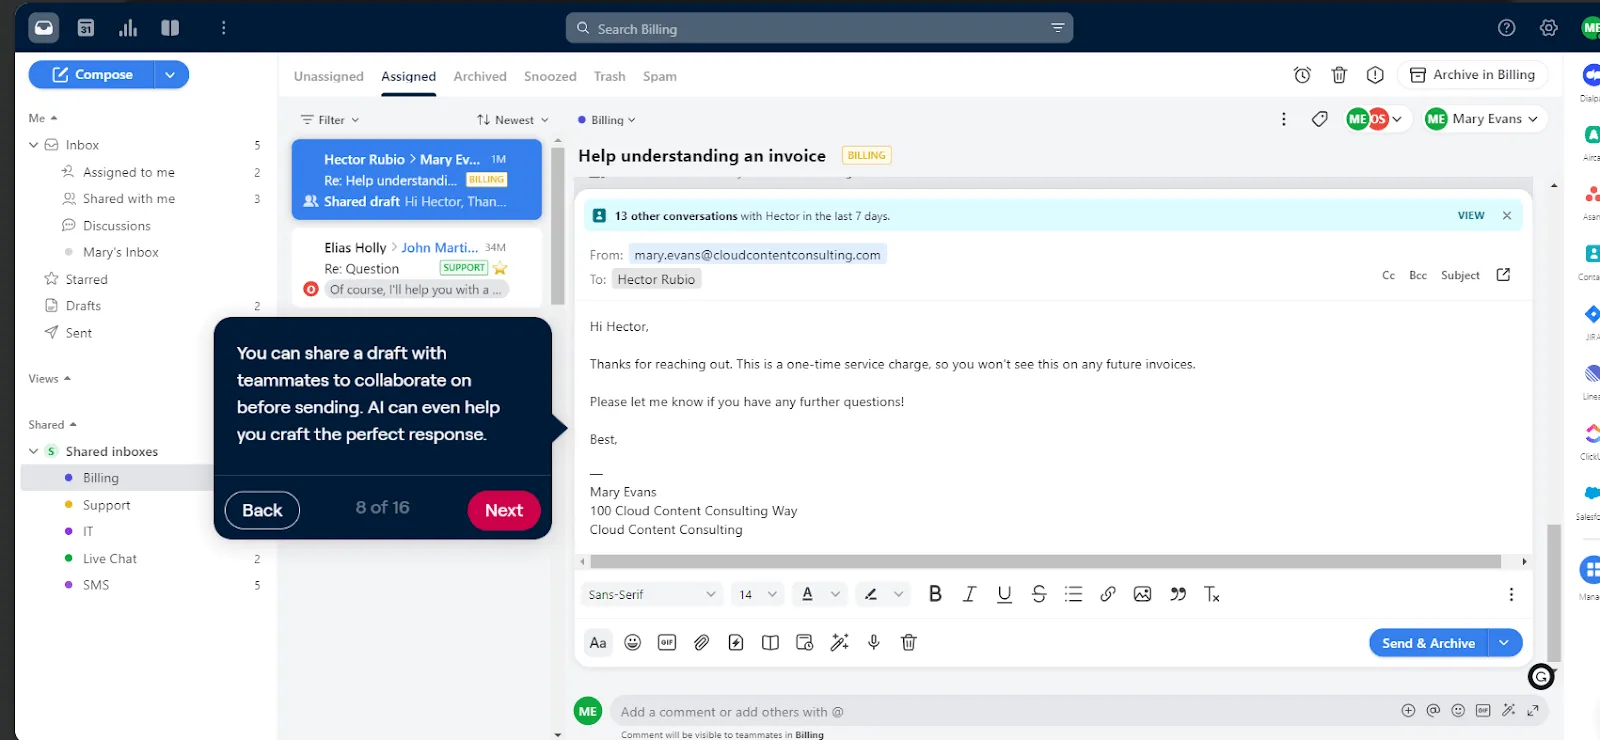The width and height of the screenshot is (1600, 740).
Task: Click the mark as spam icon
Action: (1375, 75)
